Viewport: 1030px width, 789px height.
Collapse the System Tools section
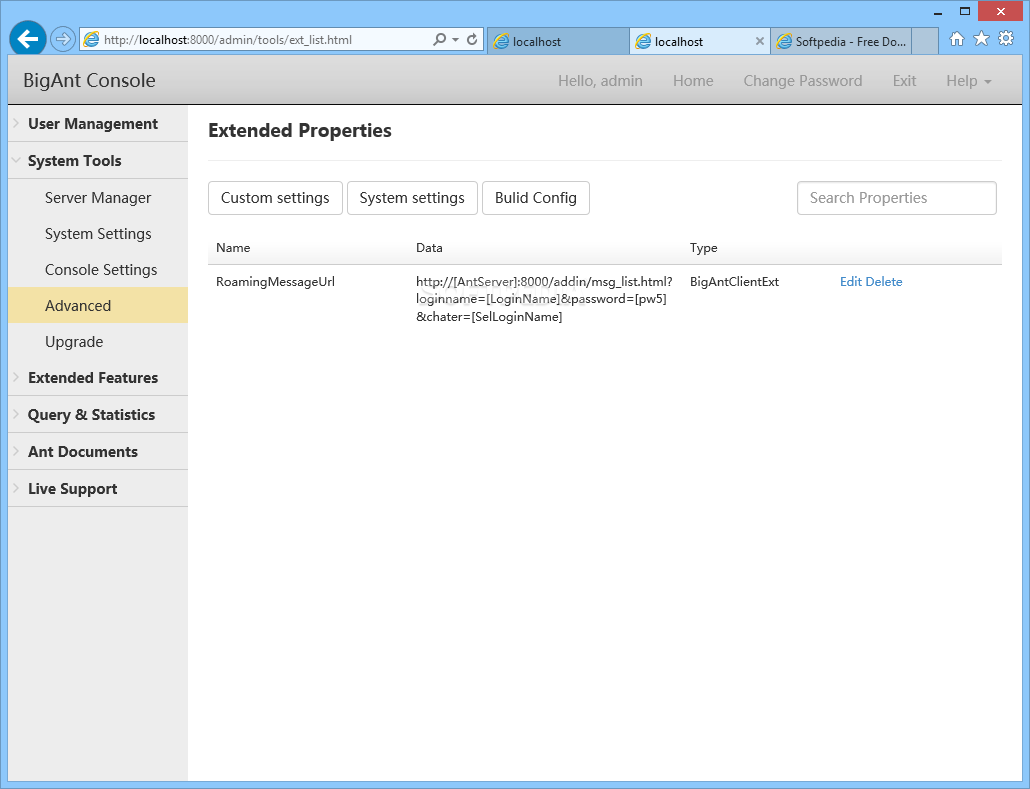point(98,160)
